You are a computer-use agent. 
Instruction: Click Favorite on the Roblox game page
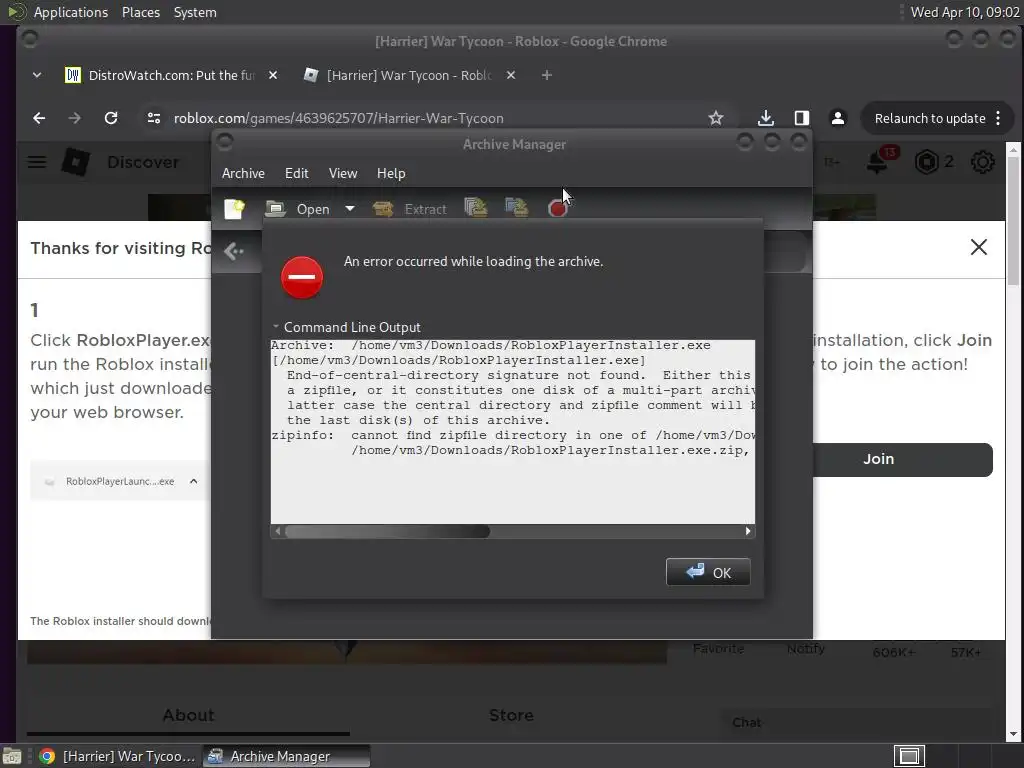pos(718,648)
